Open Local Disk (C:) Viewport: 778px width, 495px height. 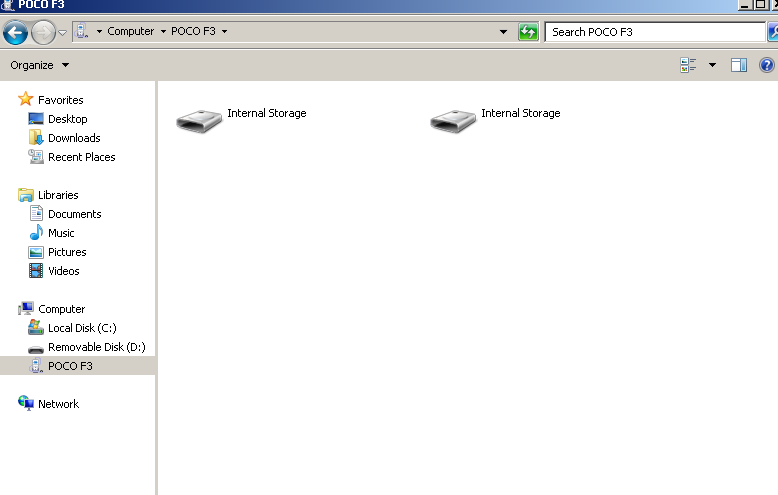tap(82, 328)
